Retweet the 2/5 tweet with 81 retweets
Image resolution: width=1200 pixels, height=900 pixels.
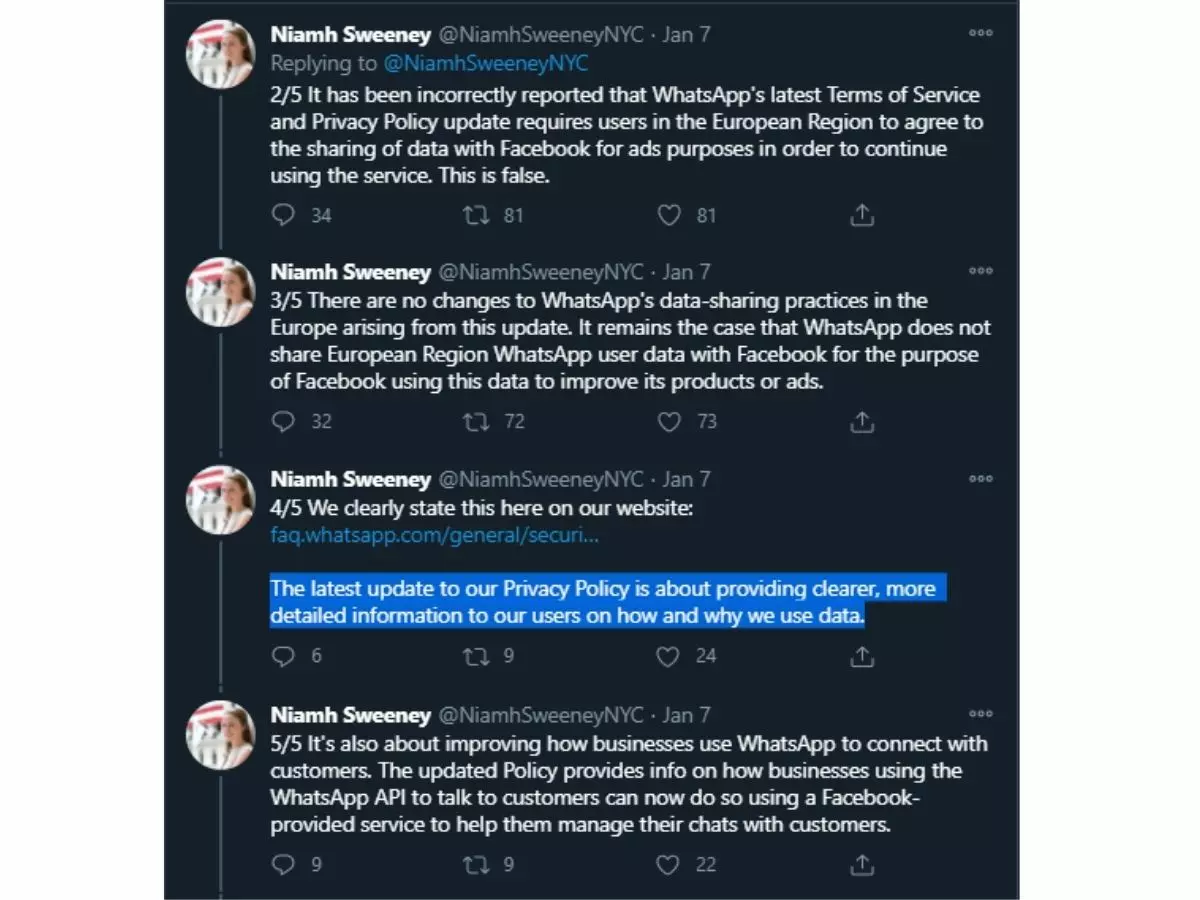coord(476,215)
